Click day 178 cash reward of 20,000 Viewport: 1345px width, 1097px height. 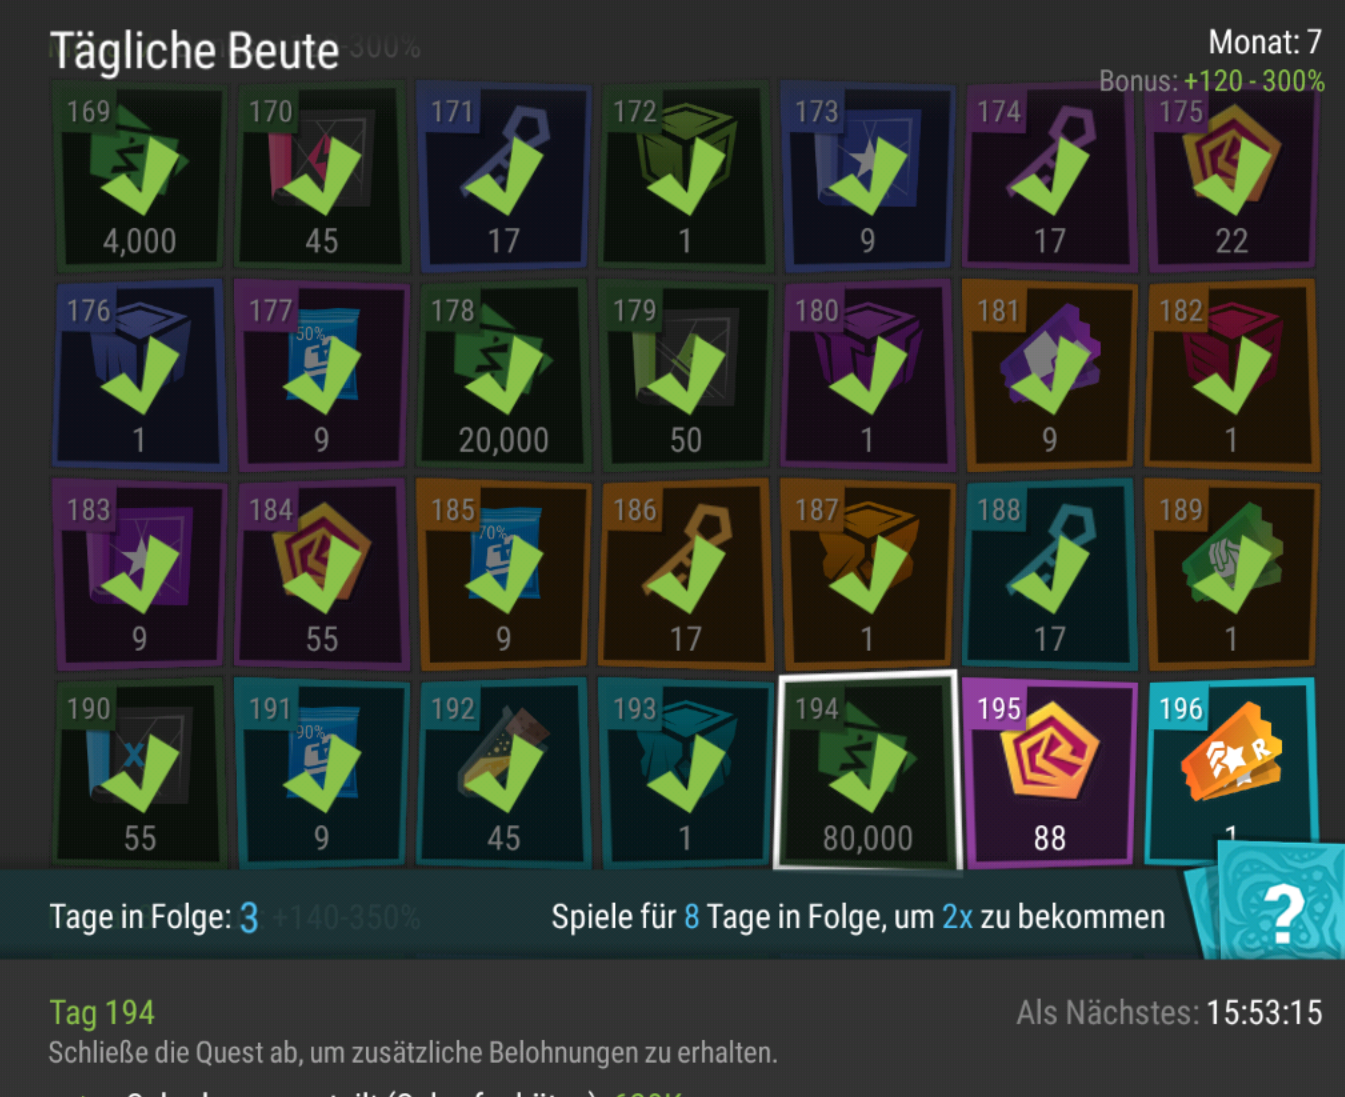tap(504, 376)
